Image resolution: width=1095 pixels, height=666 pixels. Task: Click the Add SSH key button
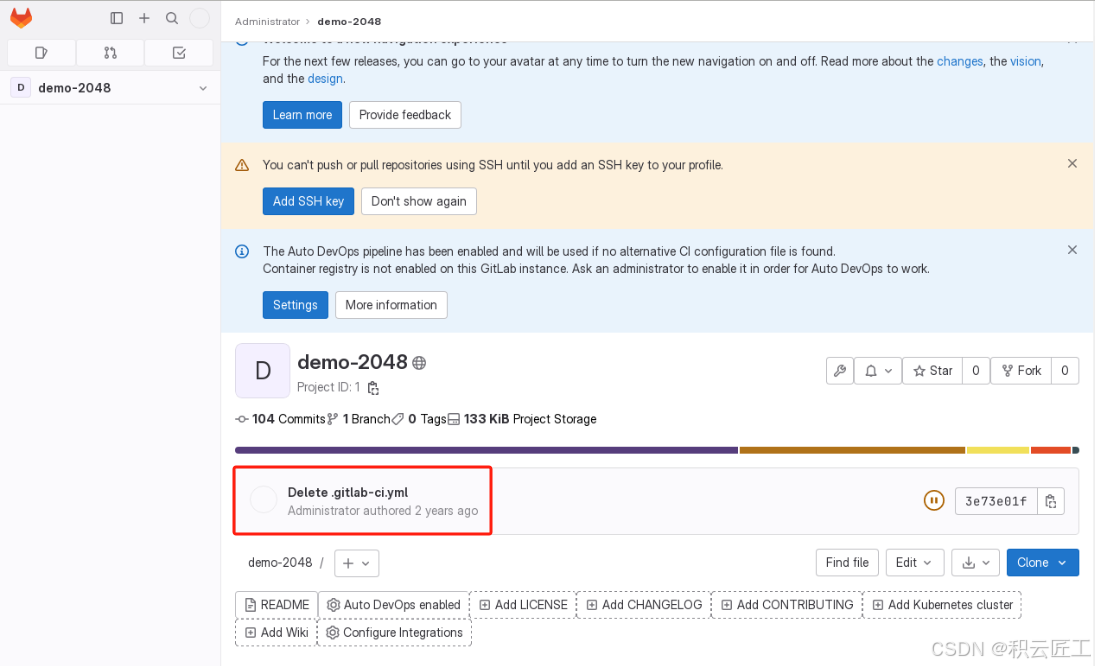click(308, 201)
